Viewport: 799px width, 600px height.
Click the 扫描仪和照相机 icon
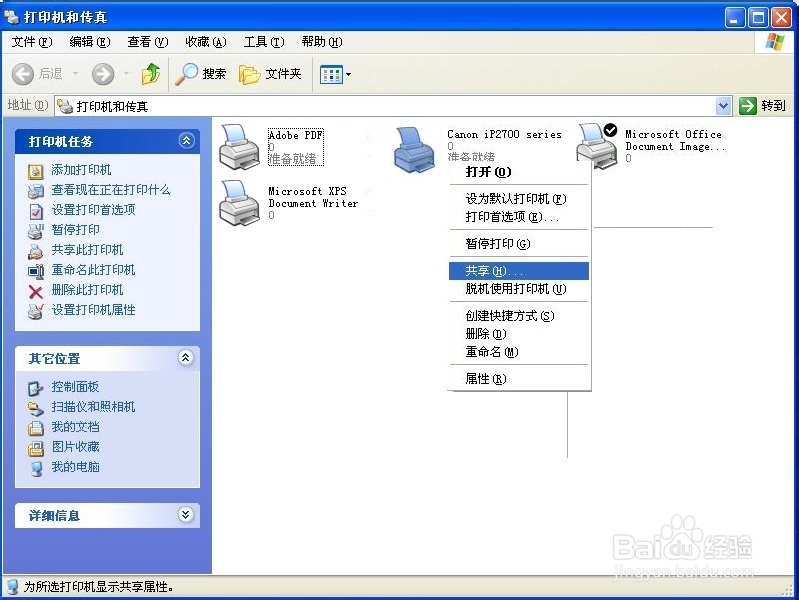coord(36,408)
